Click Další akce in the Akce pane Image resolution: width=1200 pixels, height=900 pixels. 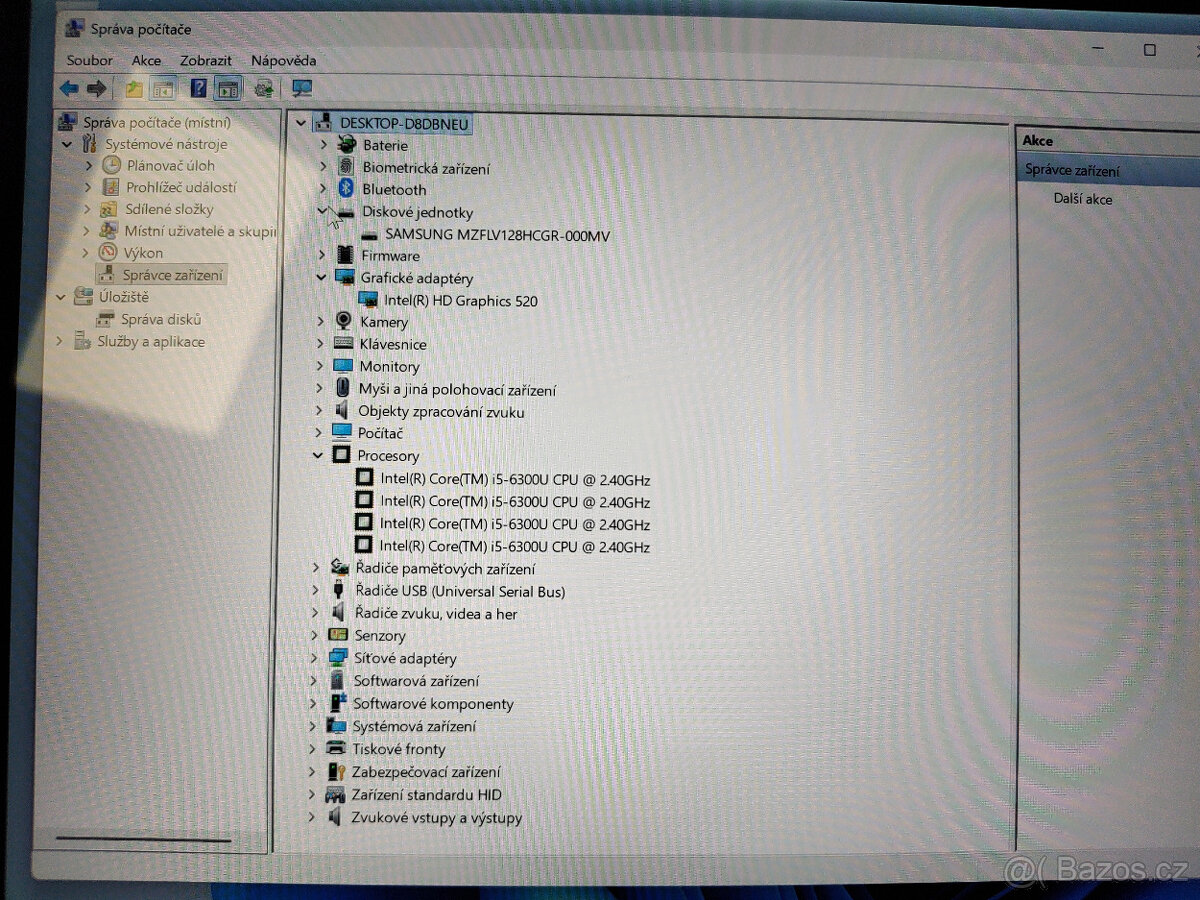pos(1083,199)
